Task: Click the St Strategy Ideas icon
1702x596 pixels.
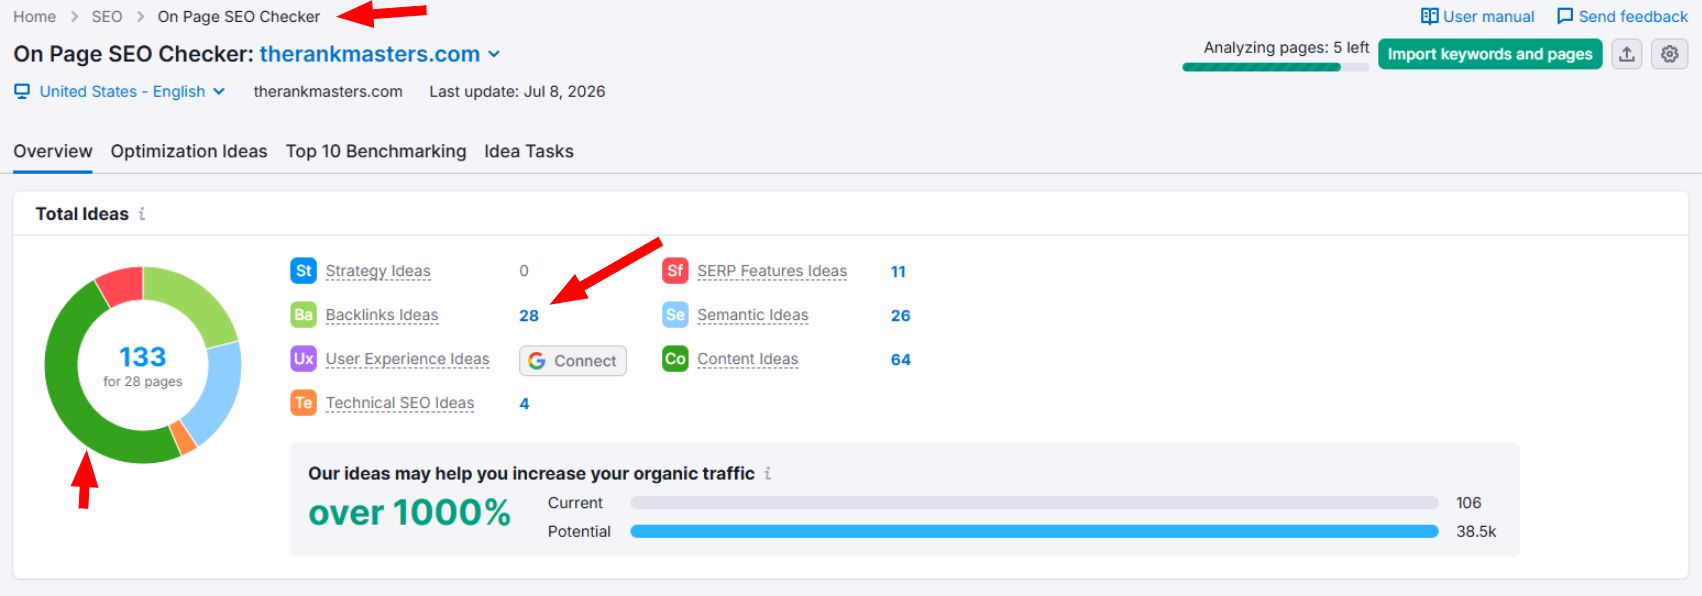Action: [303, 270]
